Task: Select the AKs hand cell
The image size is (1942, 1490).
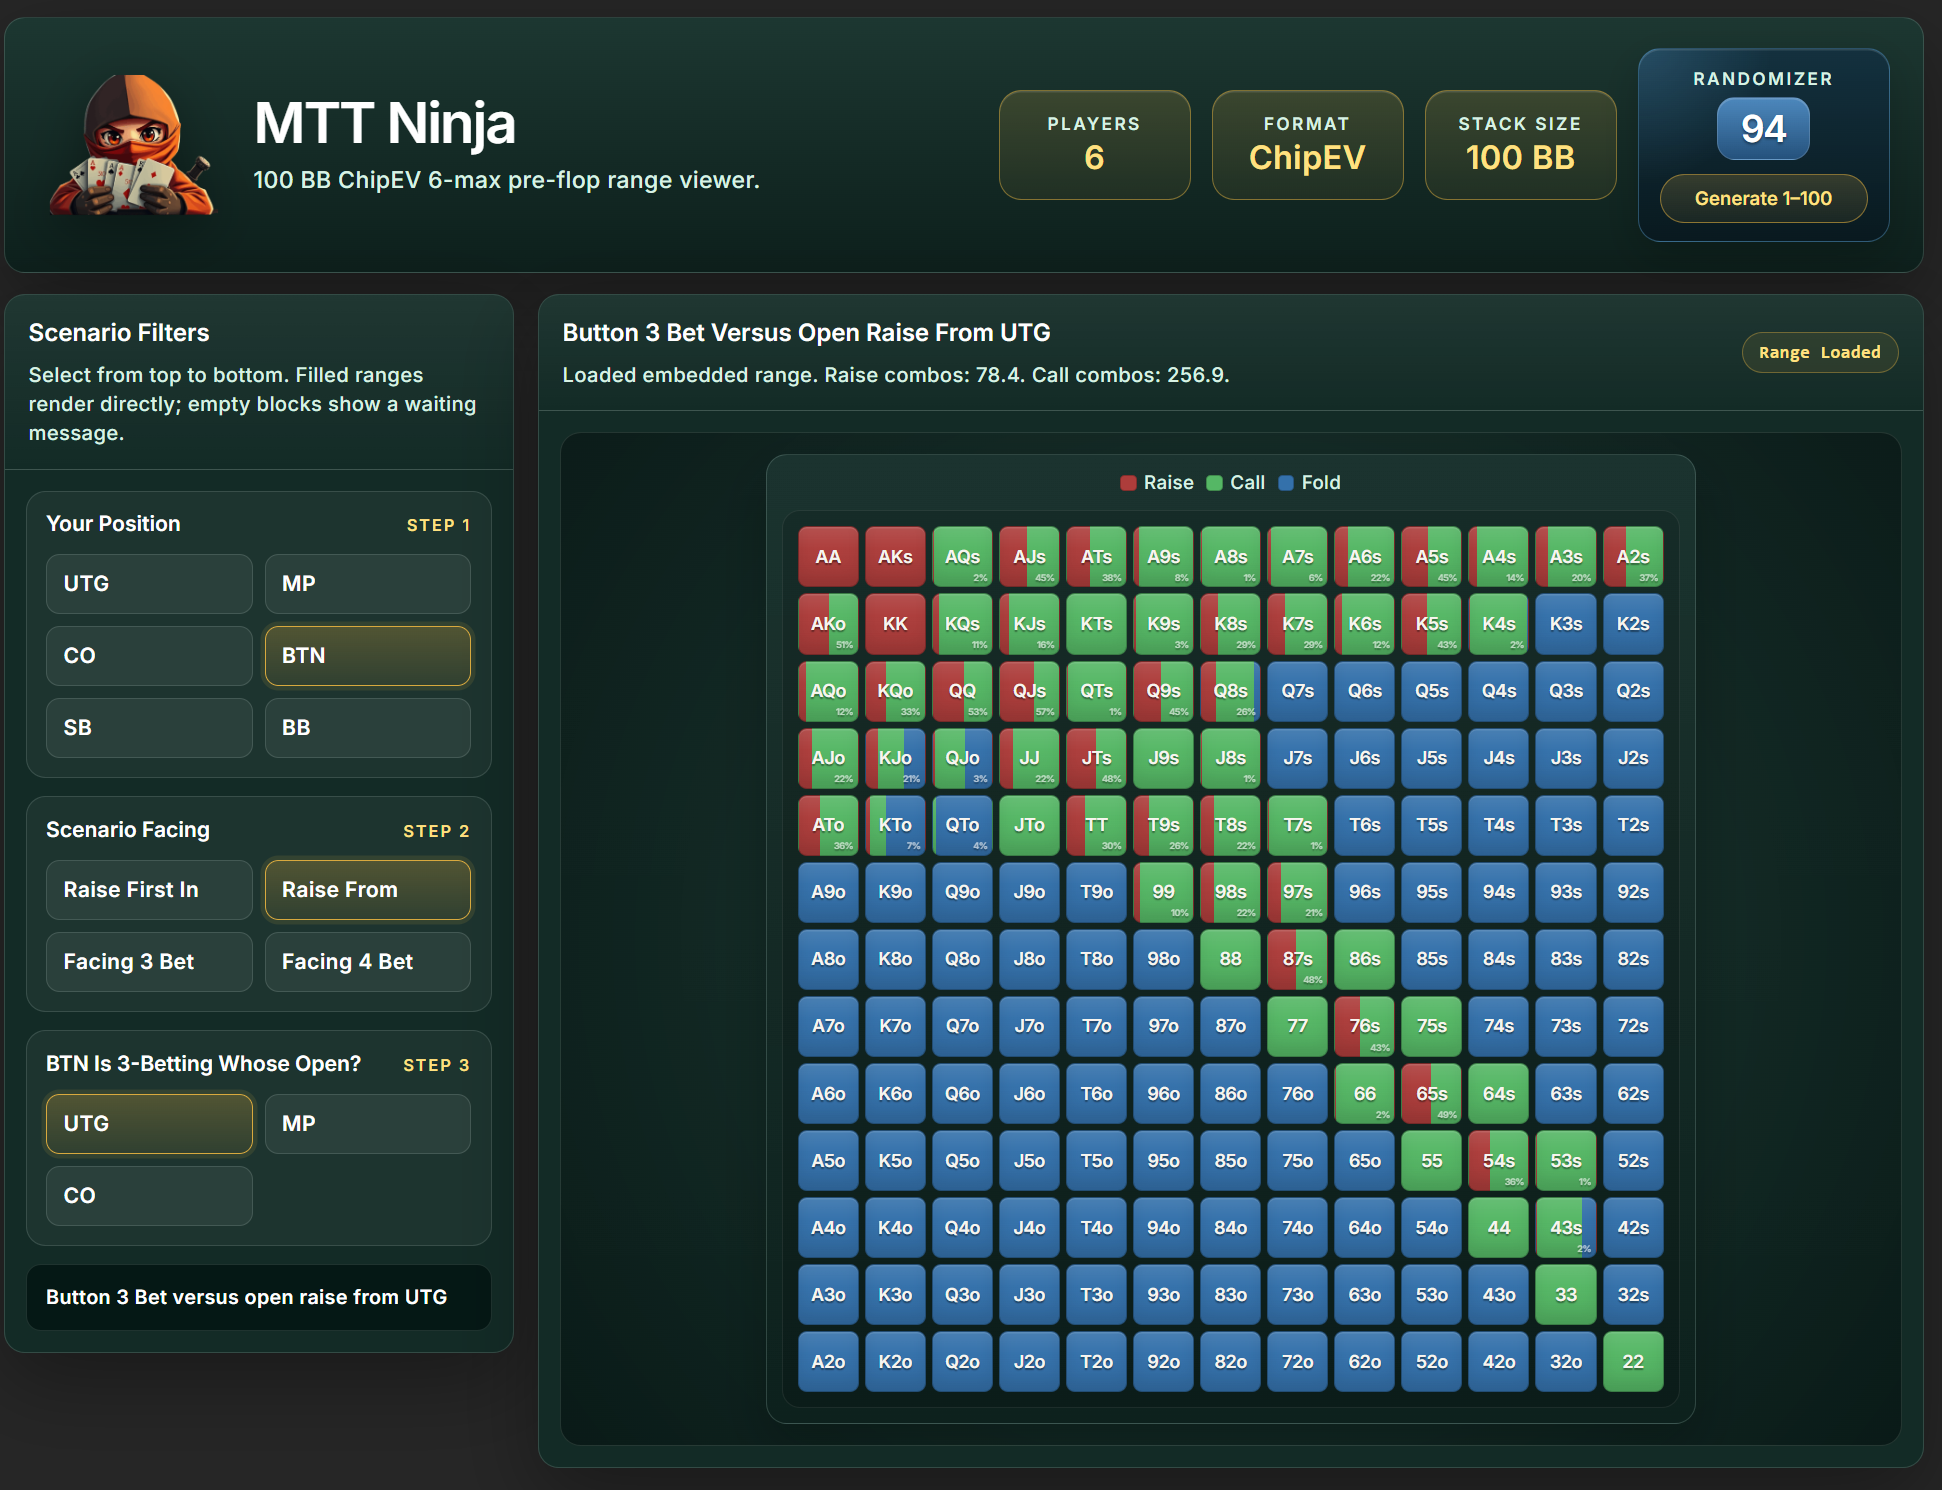Action: click(x=895, y=557)
